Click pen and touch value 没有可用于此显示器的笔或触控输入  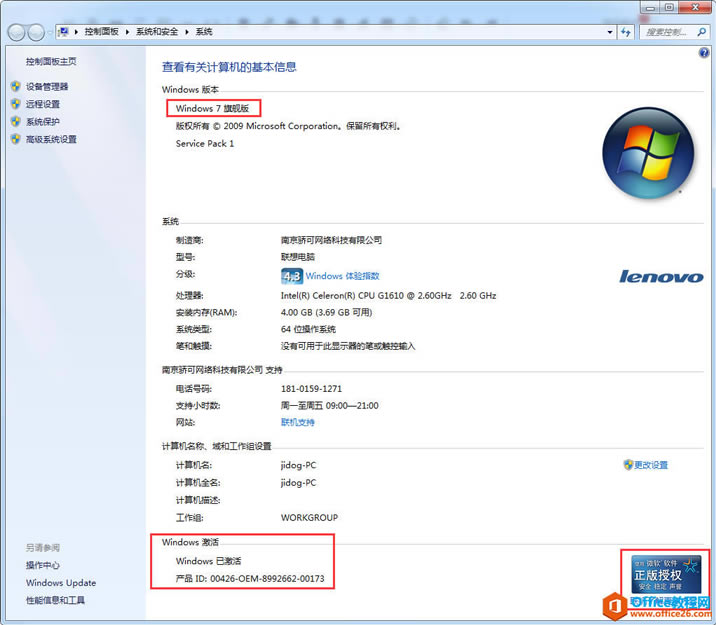click(x=348, y=346)
